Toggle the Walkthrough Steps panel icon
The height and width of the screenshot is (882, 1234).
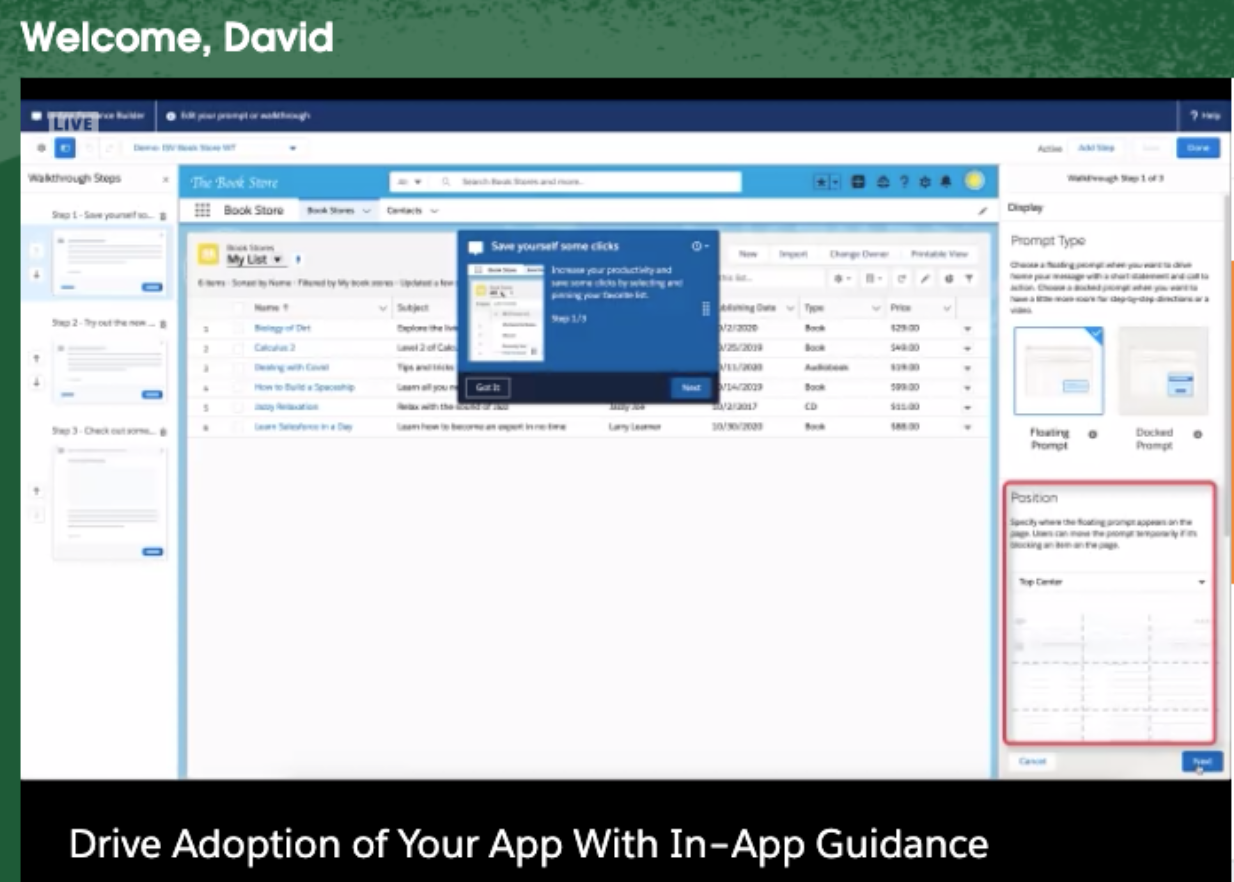point(65,148)
